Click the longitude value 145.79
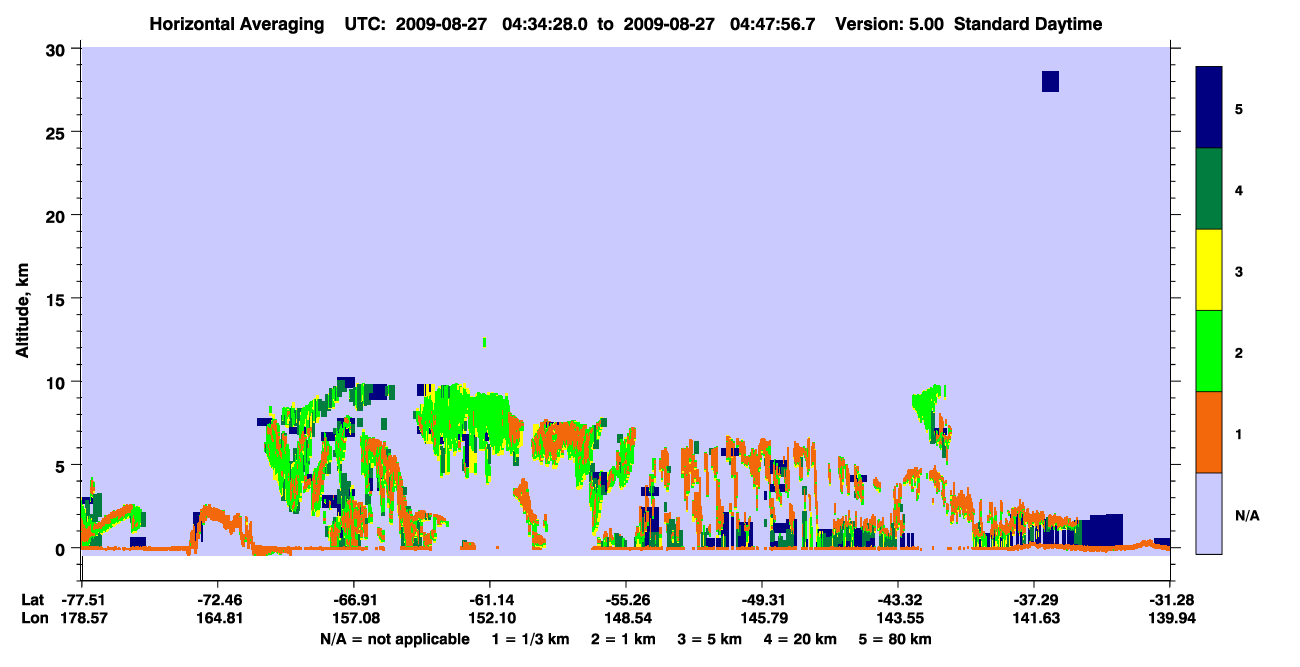Viewport: 1300px width, 667px height. [x=762, y=618]
